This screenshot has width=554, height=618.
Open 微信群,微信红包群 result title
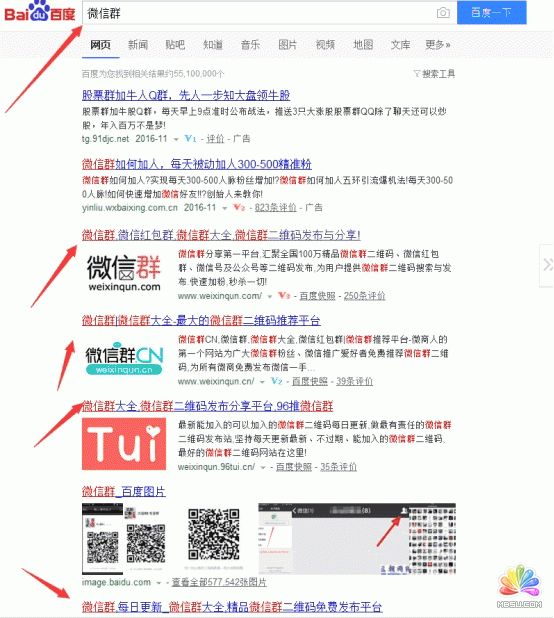pyautogui.click(x=221, y=235)
